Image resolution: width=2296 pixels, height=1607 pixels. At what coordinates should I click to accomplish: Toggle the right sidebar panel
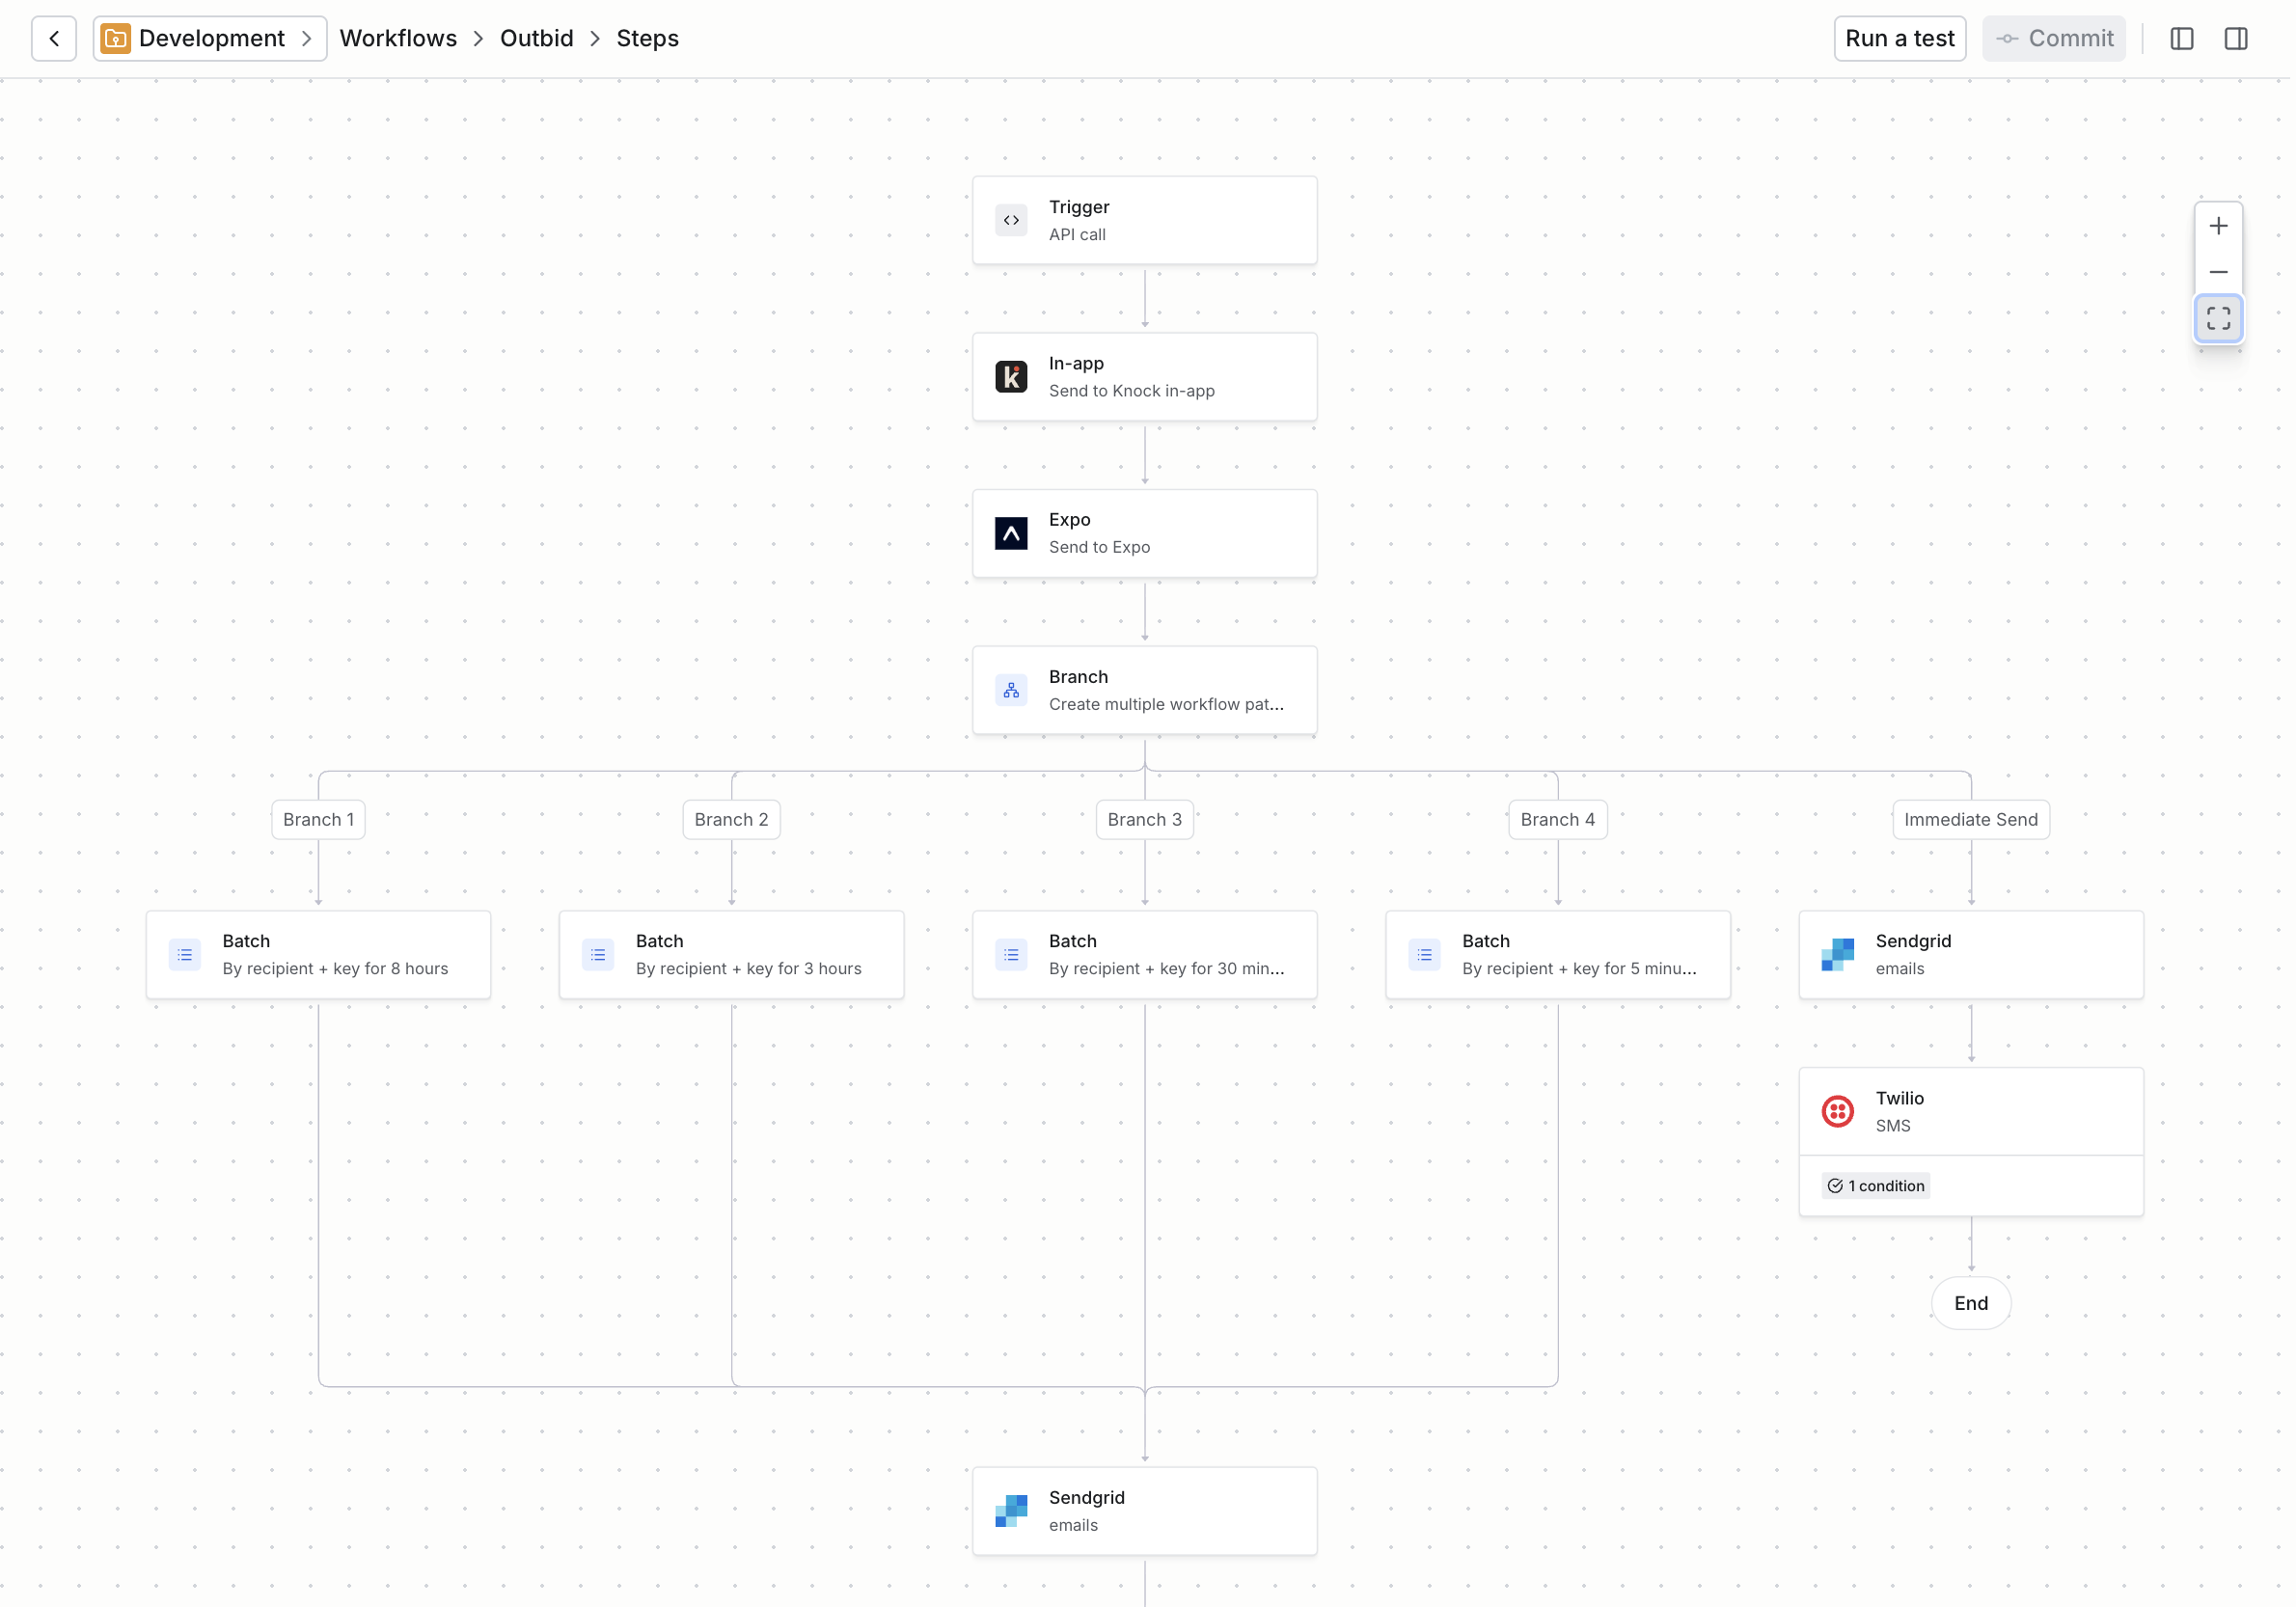(2235, 38)
